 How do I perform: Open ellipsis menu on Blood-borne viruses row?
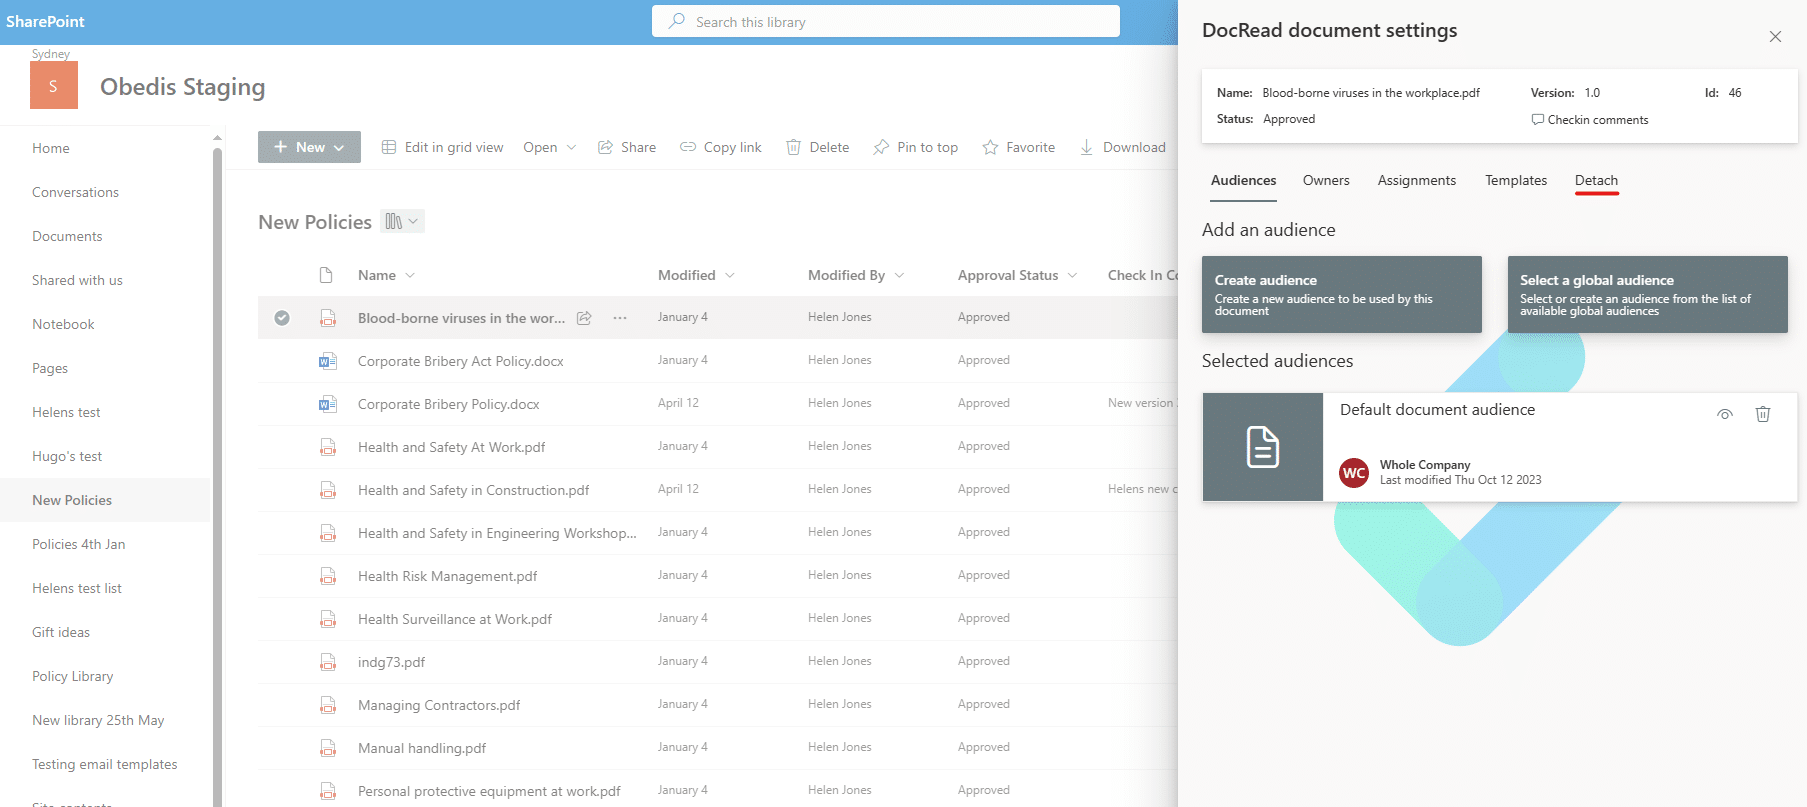click(620, 318)
